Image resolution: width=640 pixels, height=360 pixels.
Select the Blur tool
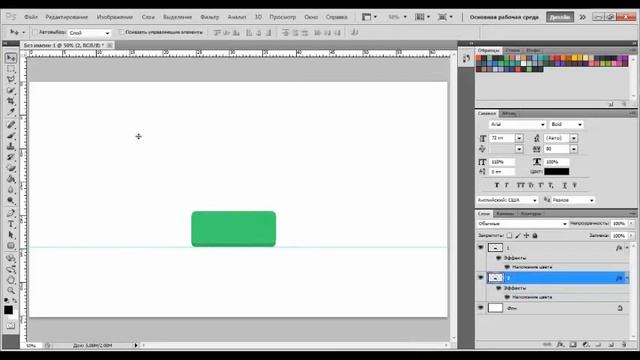click(11, 190)
